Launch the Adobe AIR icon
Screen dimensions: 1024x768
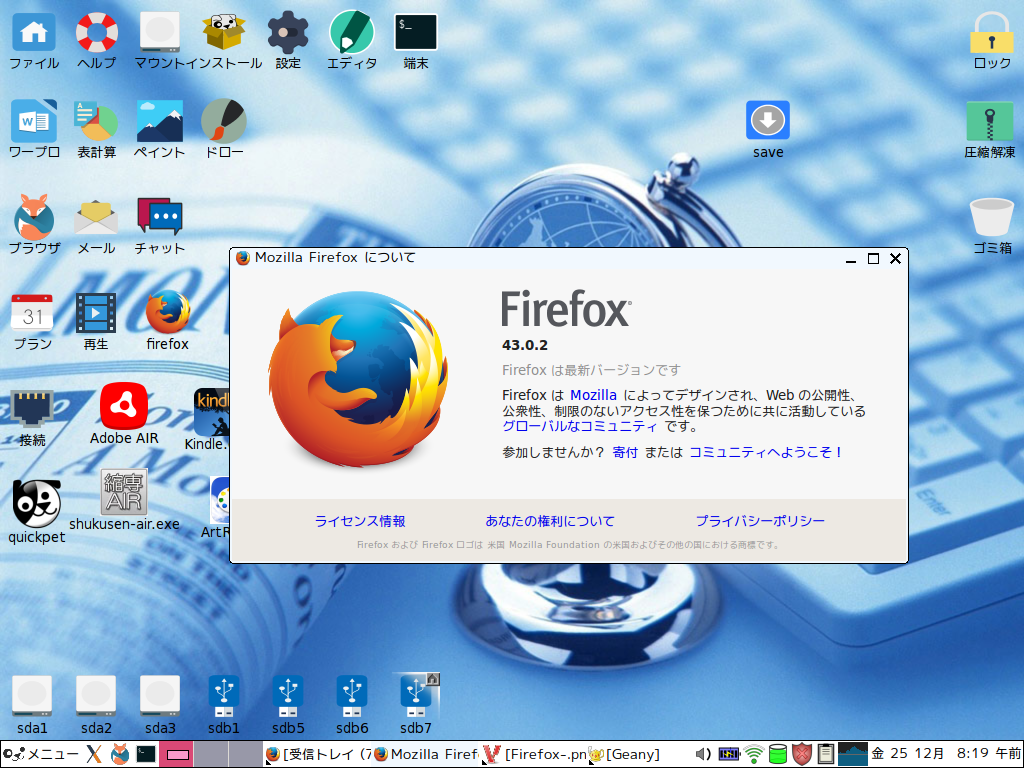click(124, 406)
